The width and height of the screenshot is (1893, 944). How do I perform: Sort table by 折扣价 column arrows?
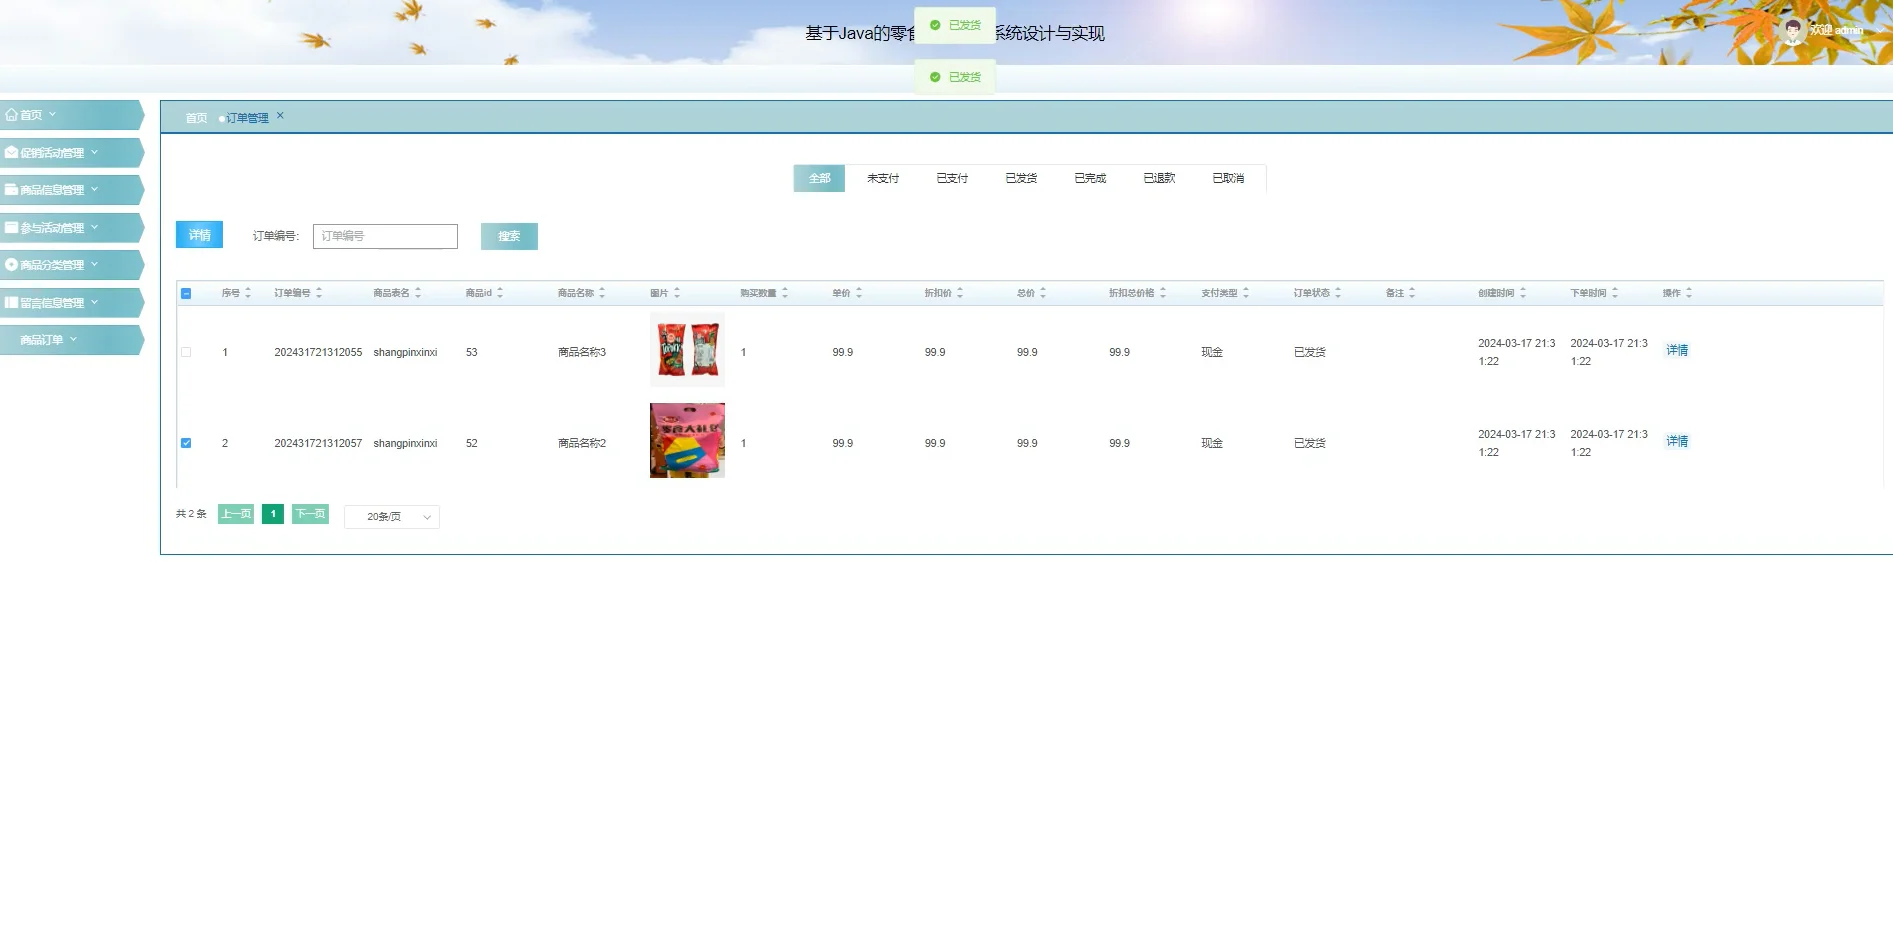click(960, 293)
